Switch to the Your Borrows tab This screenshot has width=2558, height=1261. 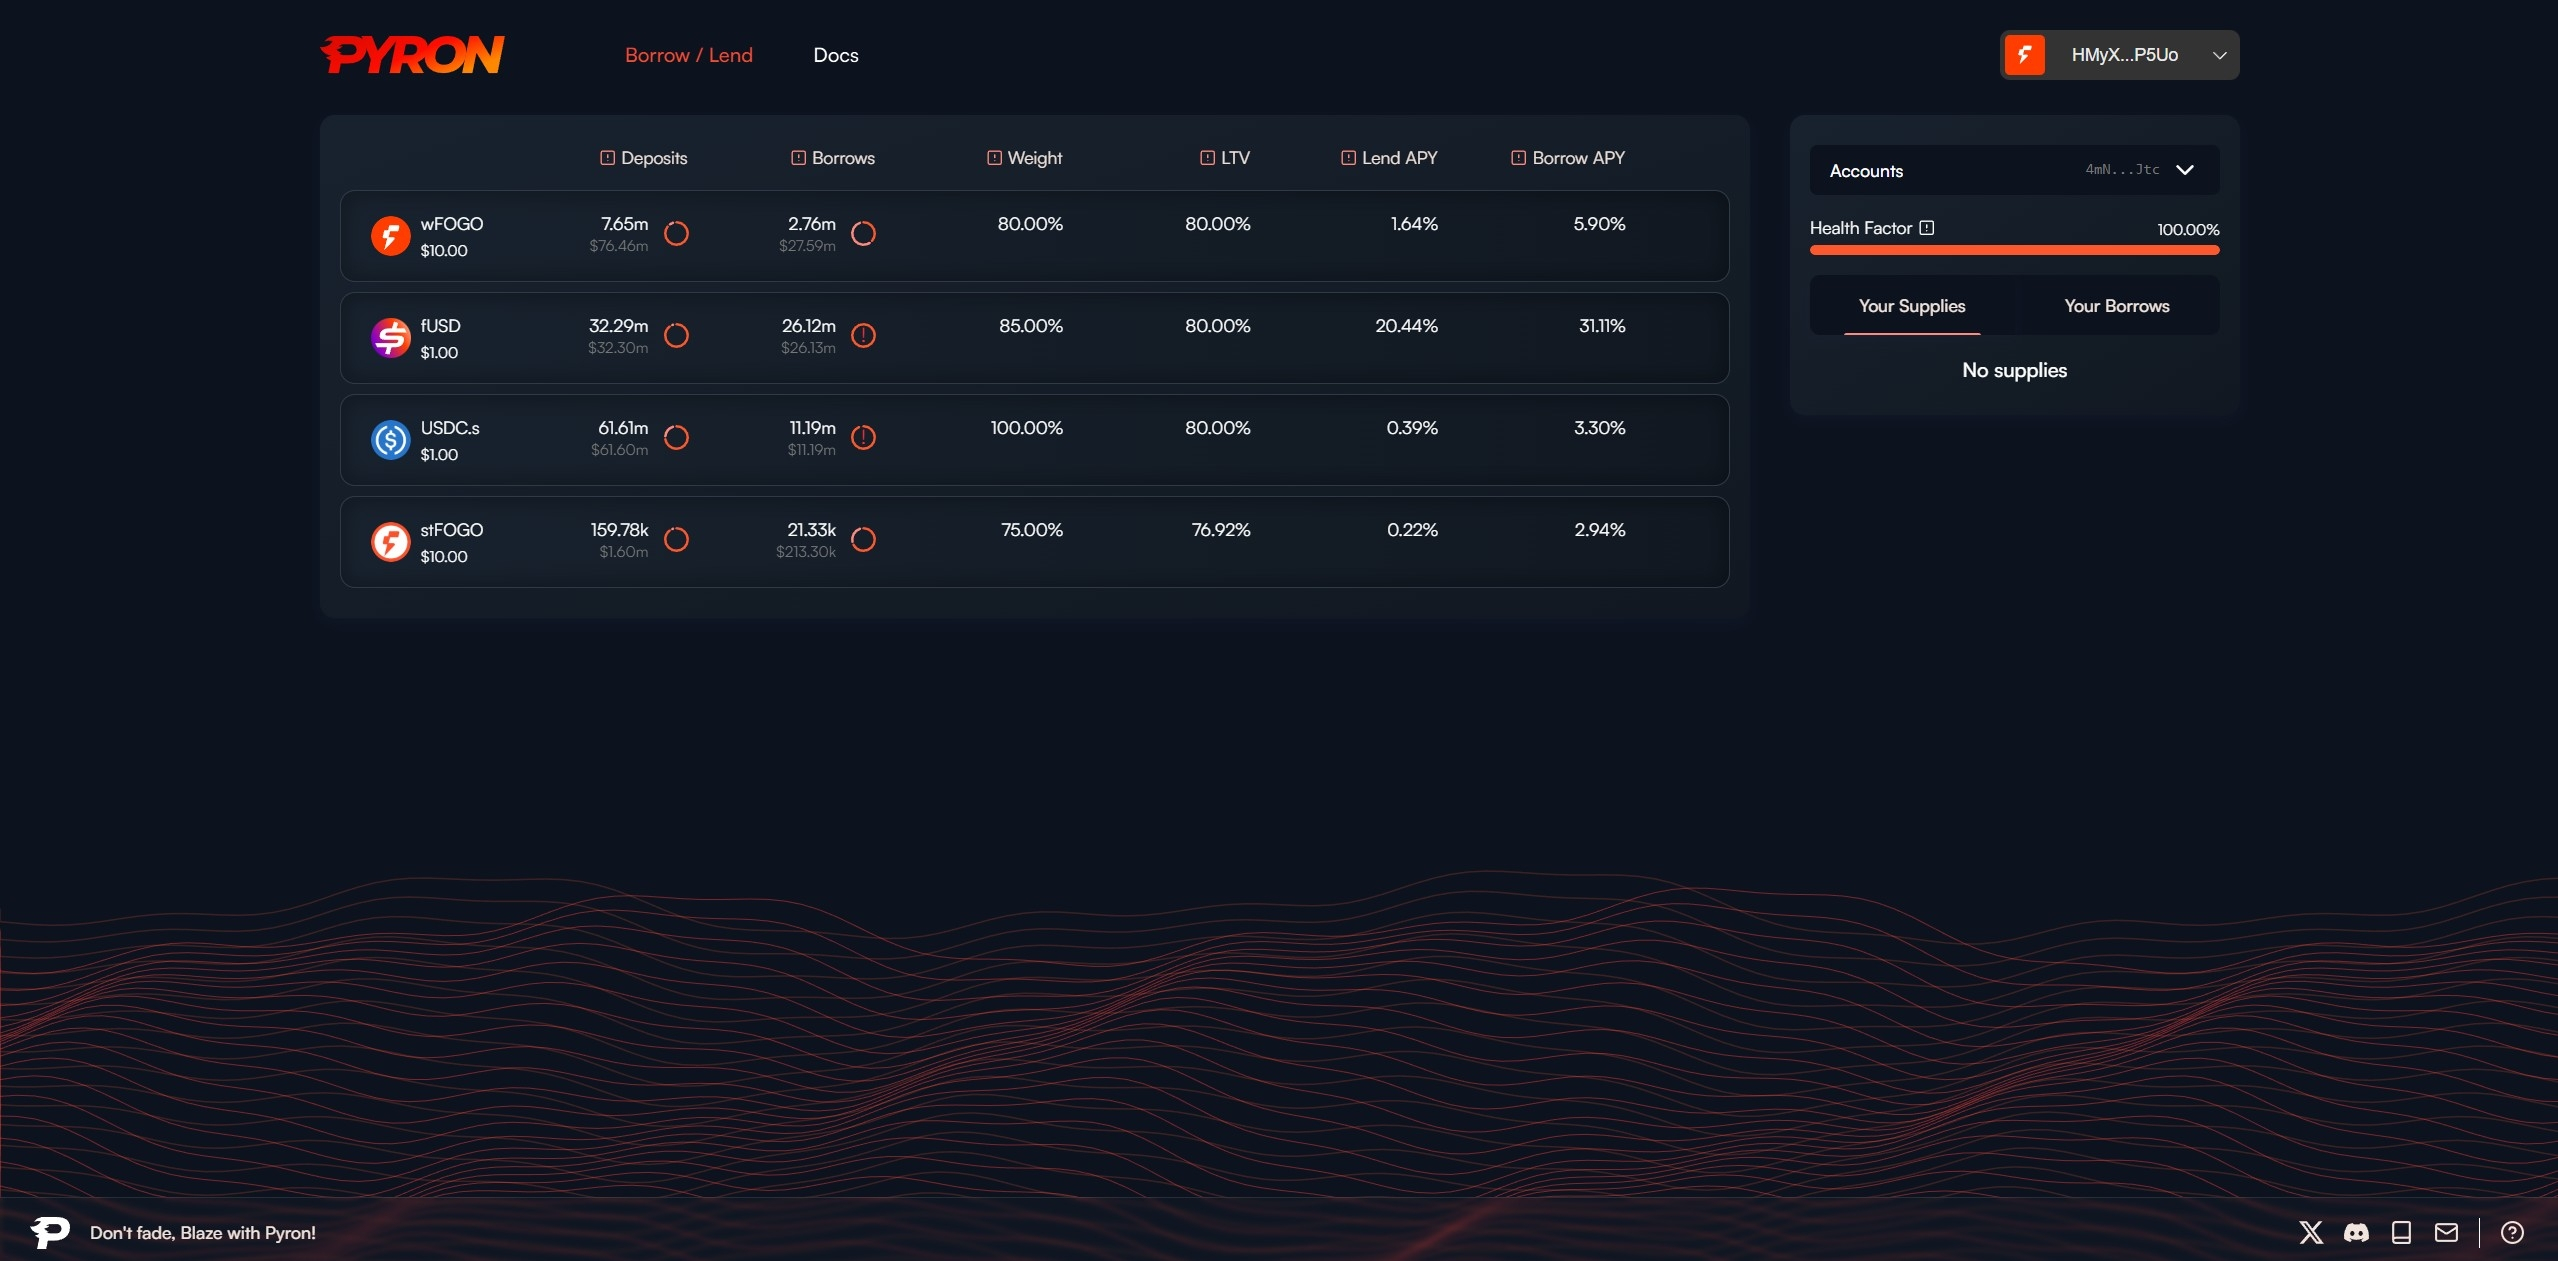[x=2116, y=306]
